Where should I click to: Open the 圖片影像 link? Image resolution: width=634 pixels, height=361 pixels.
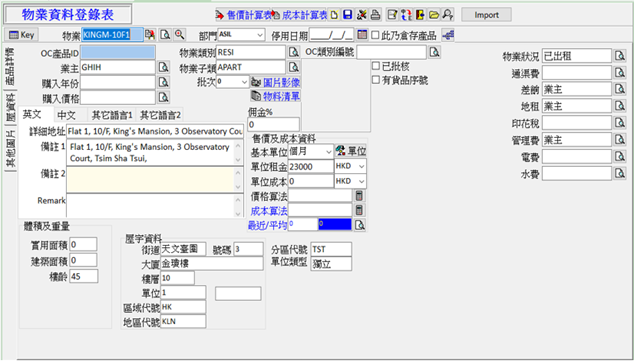pos(276,82)
